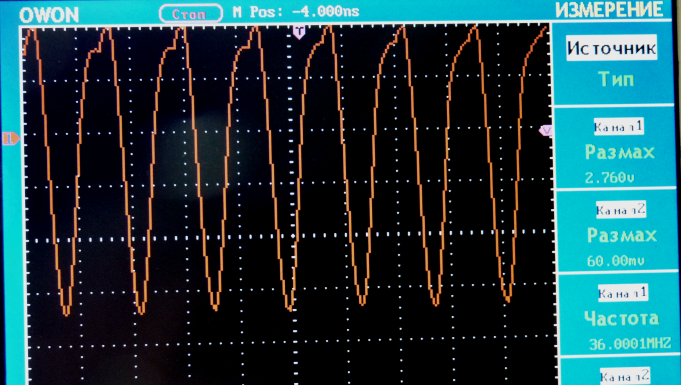Click the 60.00mv amplitude value

tap(616, 261)
